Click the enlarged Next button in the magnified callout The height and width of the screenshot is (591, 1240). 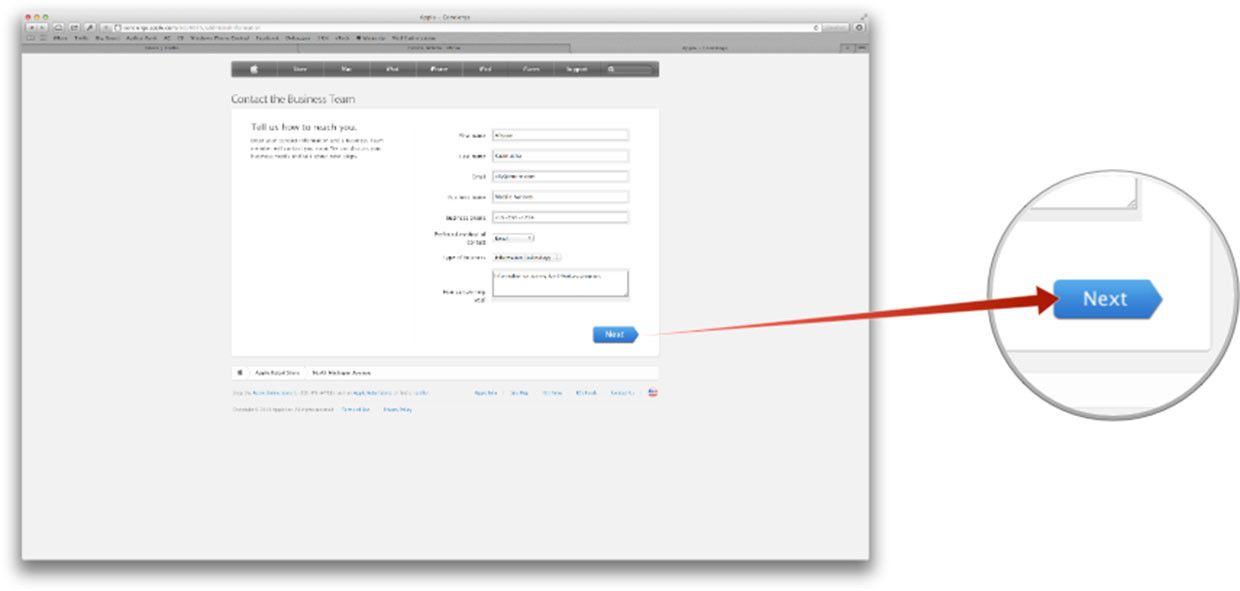tap(1106, 299)
